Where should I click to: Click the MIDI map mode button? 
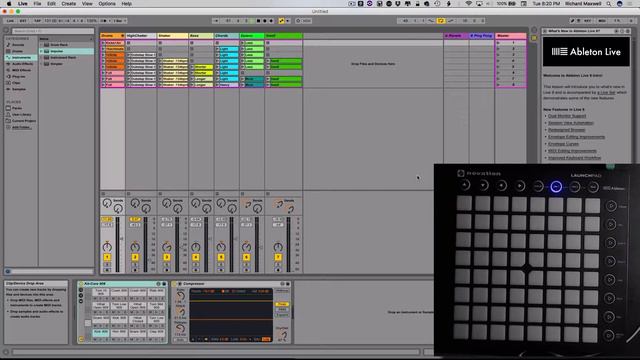[x=602, y=20]
